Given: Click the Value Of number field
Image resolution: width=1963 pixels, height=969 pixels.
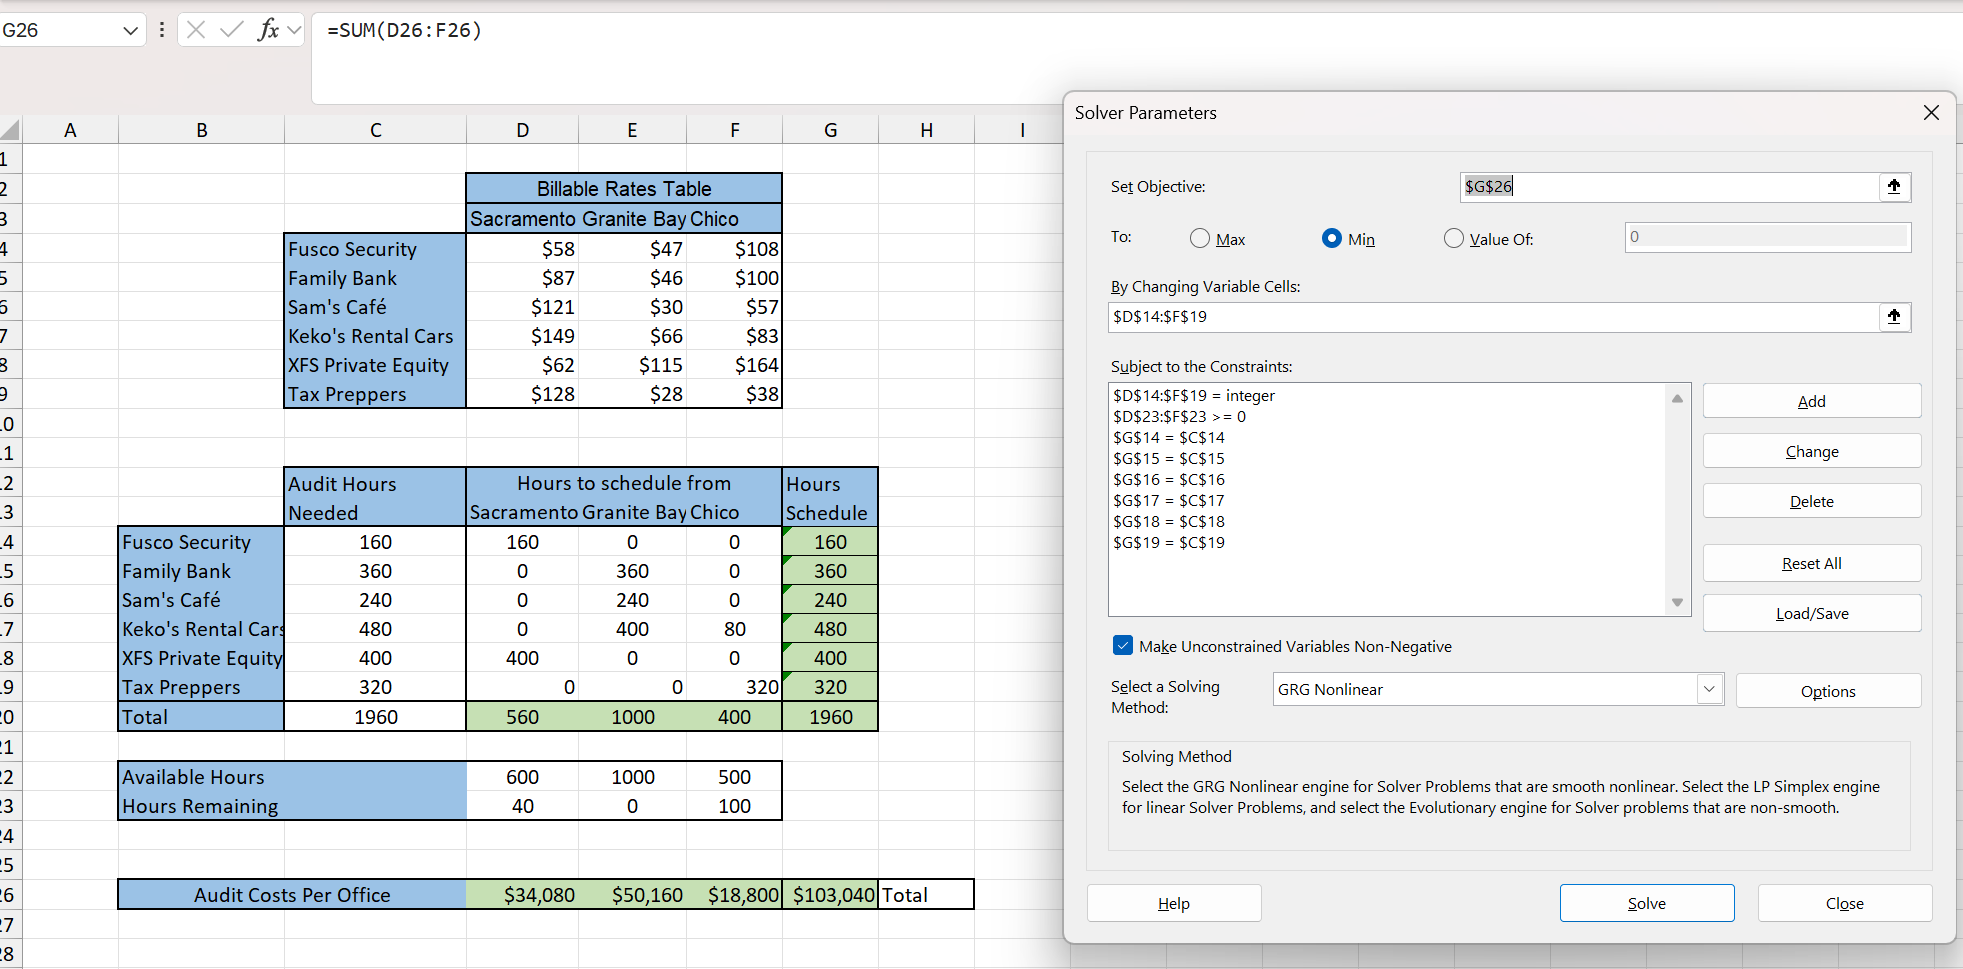Looking at the screenshot, I should 1767,237.
